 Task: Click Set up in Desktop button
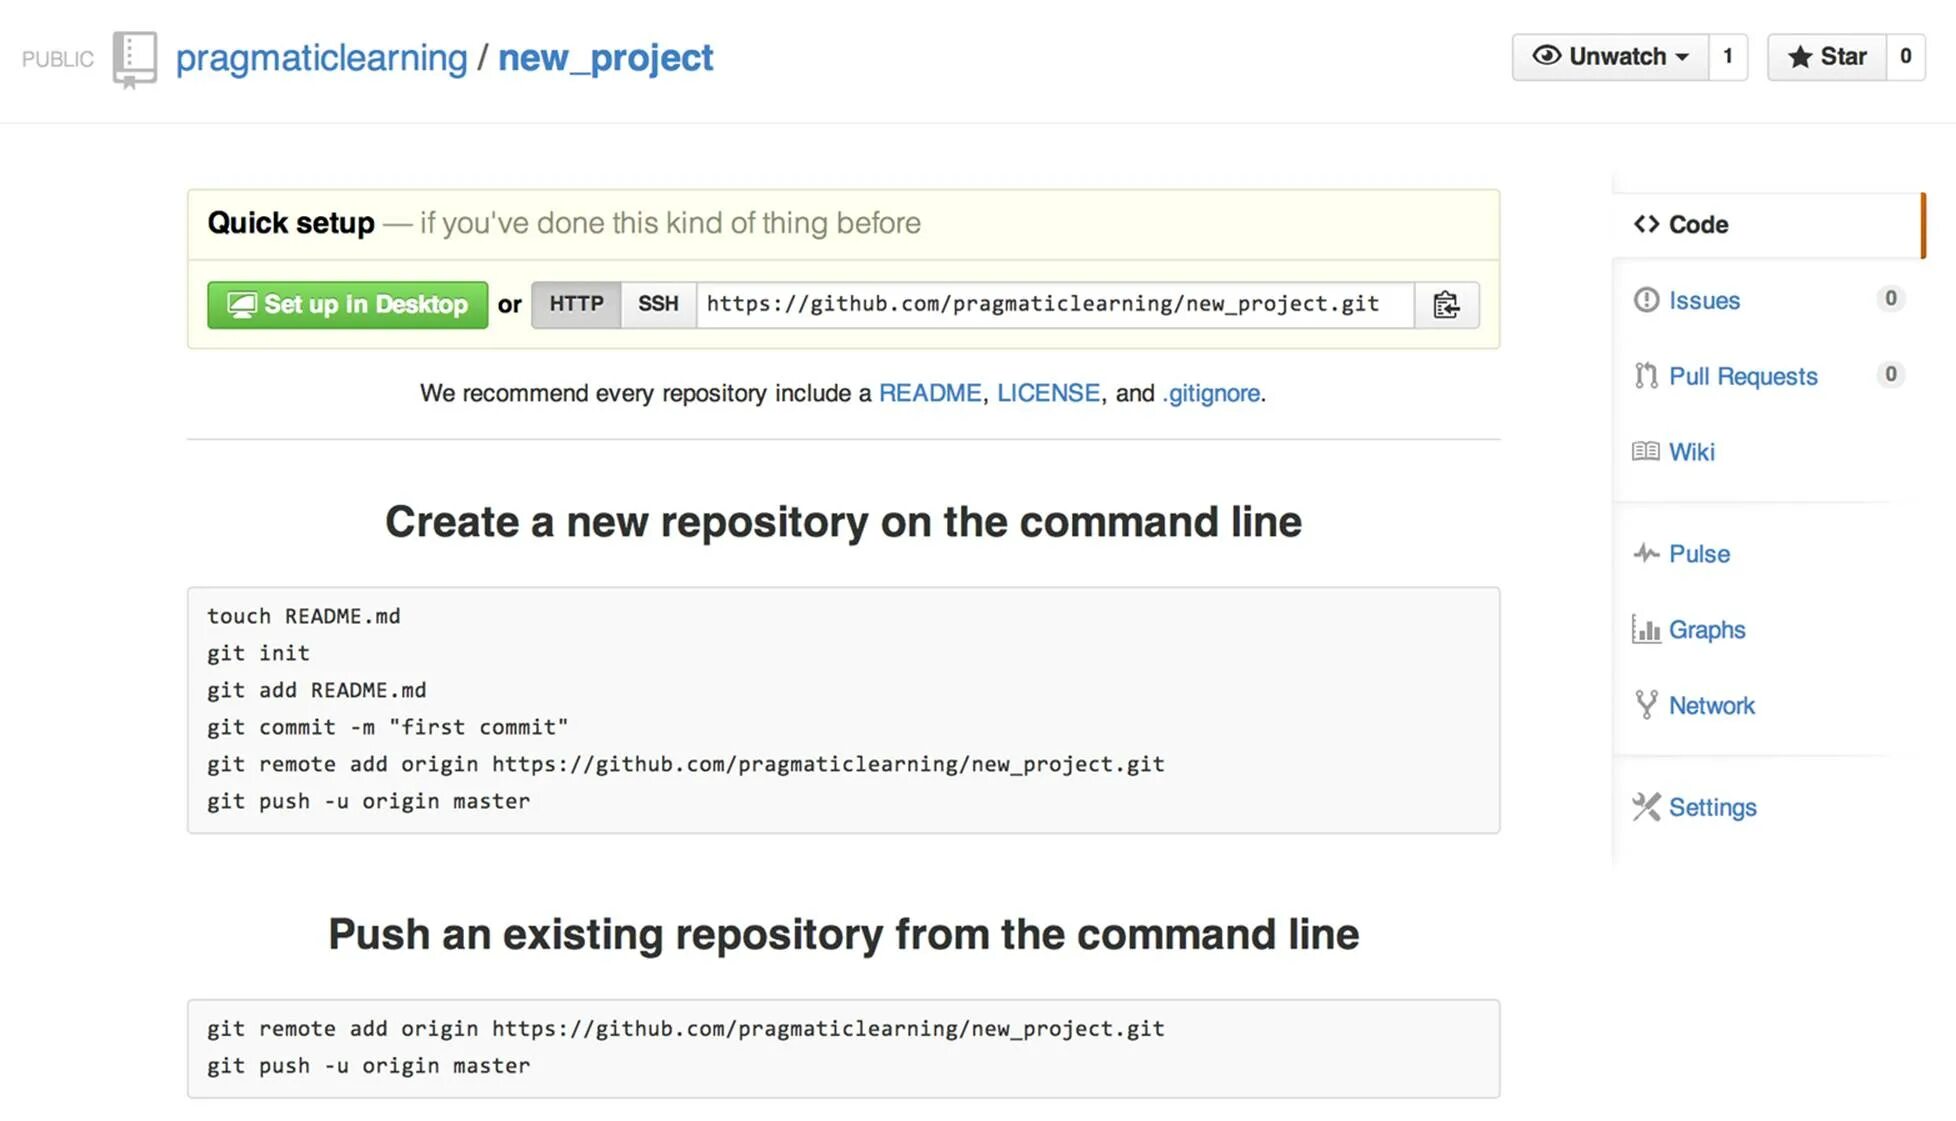point(347,305)
